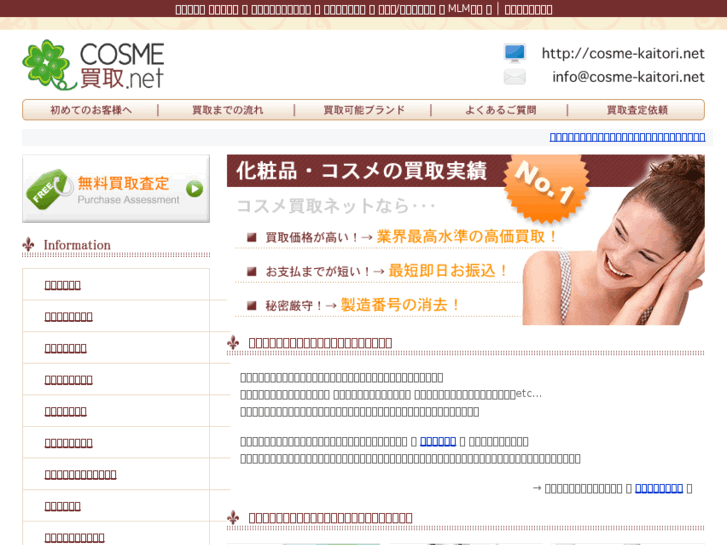
Task: Open the 買取までの流れ menu item
Action: (227, 110)
